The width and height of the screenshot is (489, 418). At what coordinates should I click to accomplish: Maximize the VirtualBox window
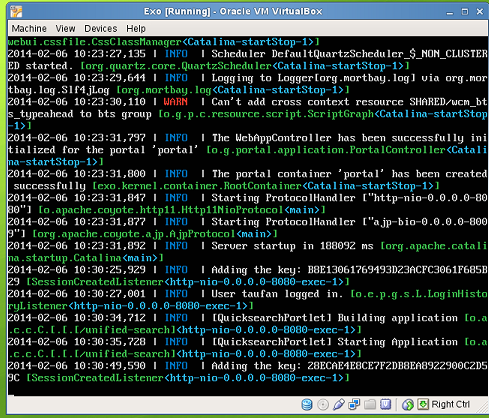(465, 12)
